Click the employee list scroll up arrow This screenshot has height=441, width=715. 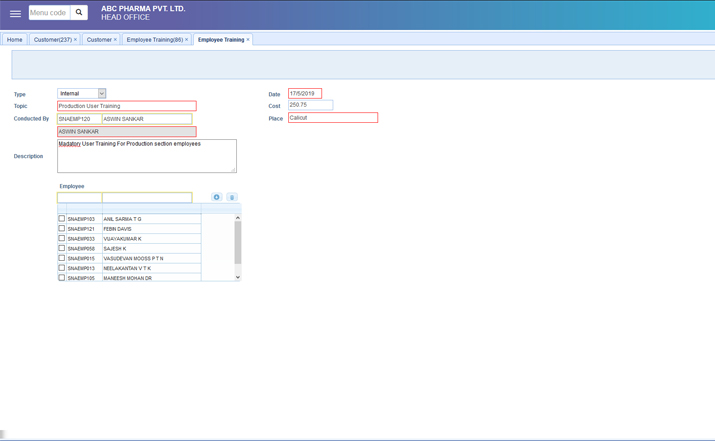coord(238,218)
